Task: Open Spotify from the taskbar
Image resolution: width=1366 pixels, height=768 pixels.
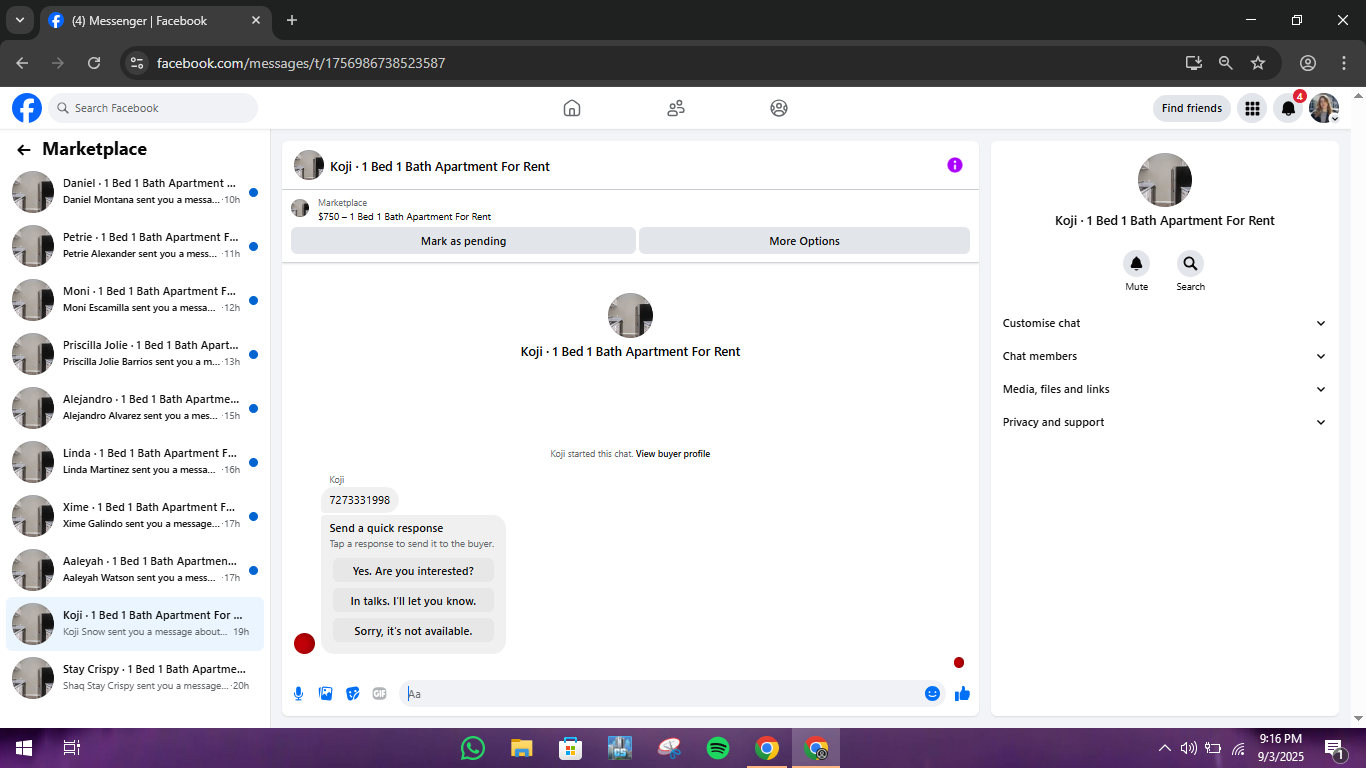Action: 718,748
